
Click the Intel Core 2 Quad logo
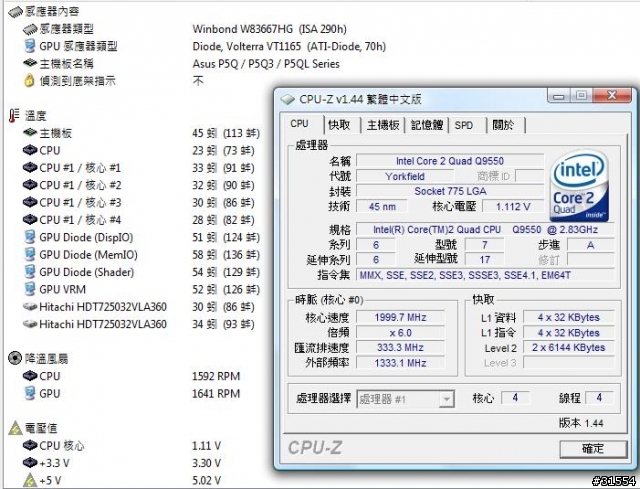tap(579, 186)
